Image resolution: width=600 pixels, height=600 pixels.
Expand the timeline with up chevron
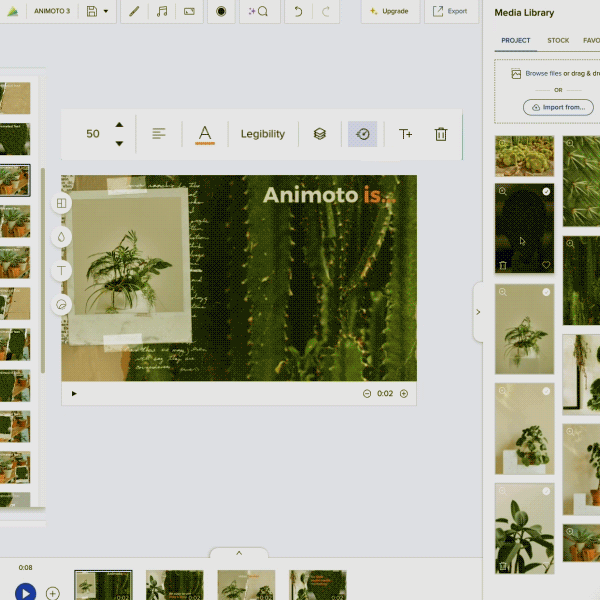click(x=239, y=553)
